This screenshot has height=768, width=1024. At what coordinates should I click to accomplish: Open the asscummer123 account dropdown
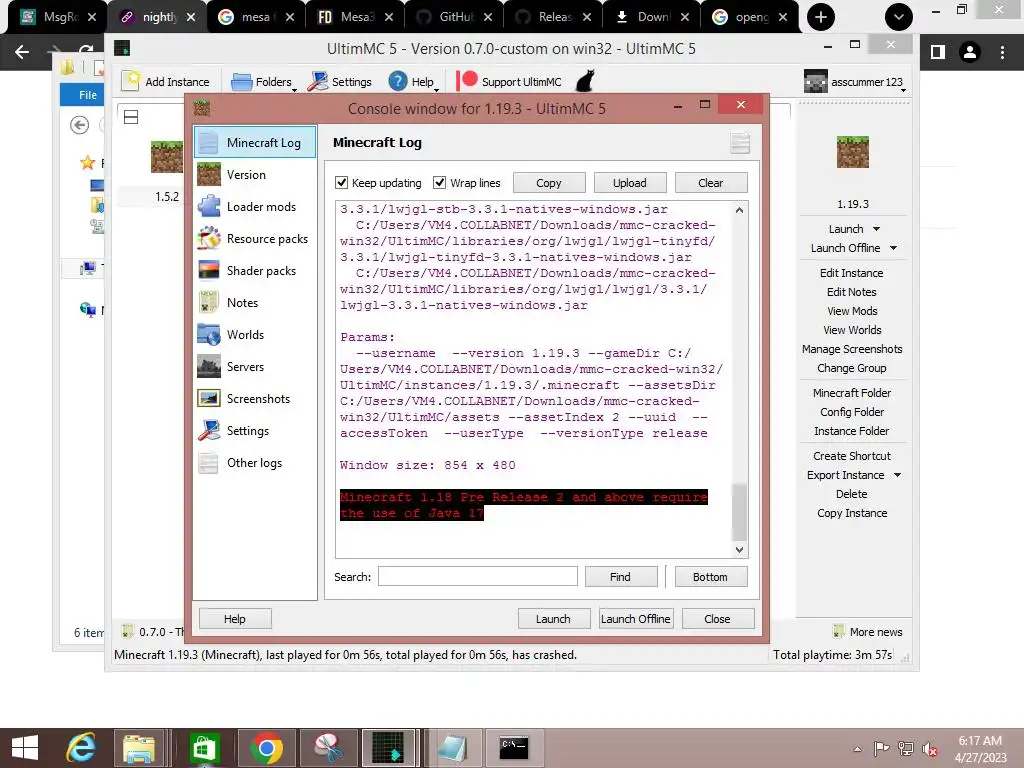pos(856,82)
